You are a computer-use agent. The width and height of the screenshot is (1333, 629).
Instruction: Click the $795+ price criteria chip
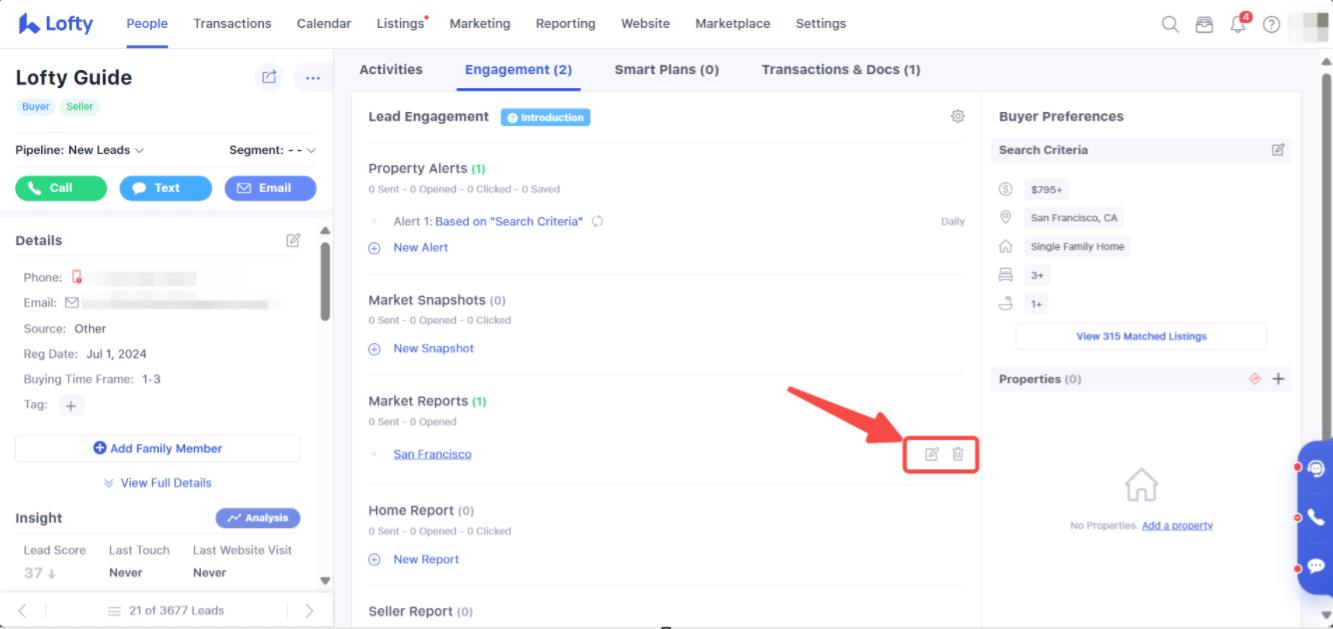tap(1046, 189)
